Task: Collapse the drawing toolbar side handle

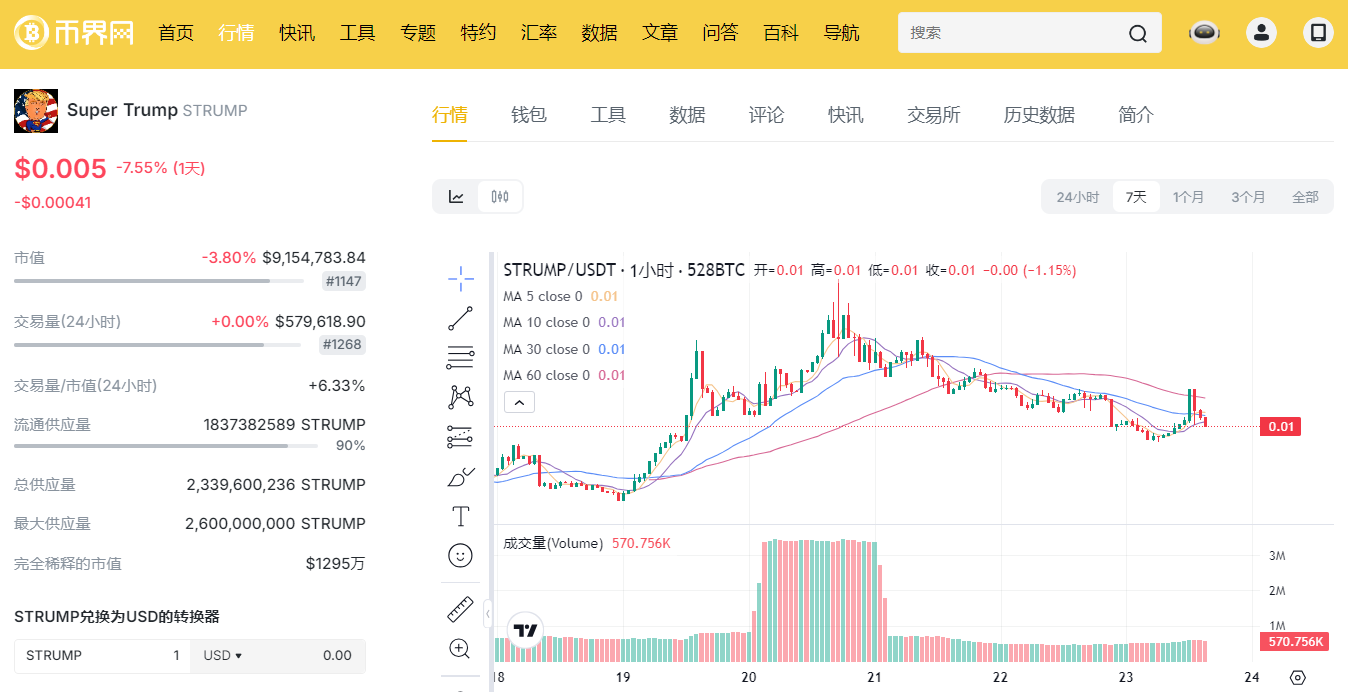Action: (x=487, y=612)
